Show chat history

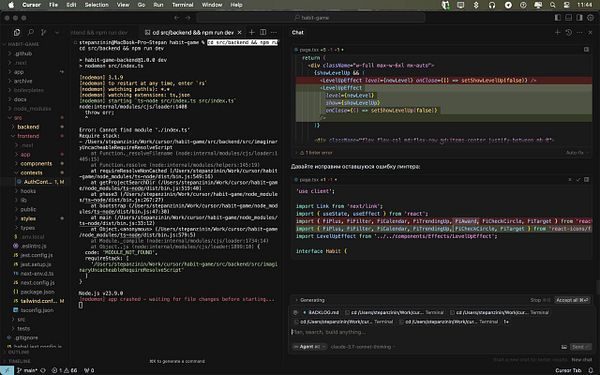click(x=569, y=33)
